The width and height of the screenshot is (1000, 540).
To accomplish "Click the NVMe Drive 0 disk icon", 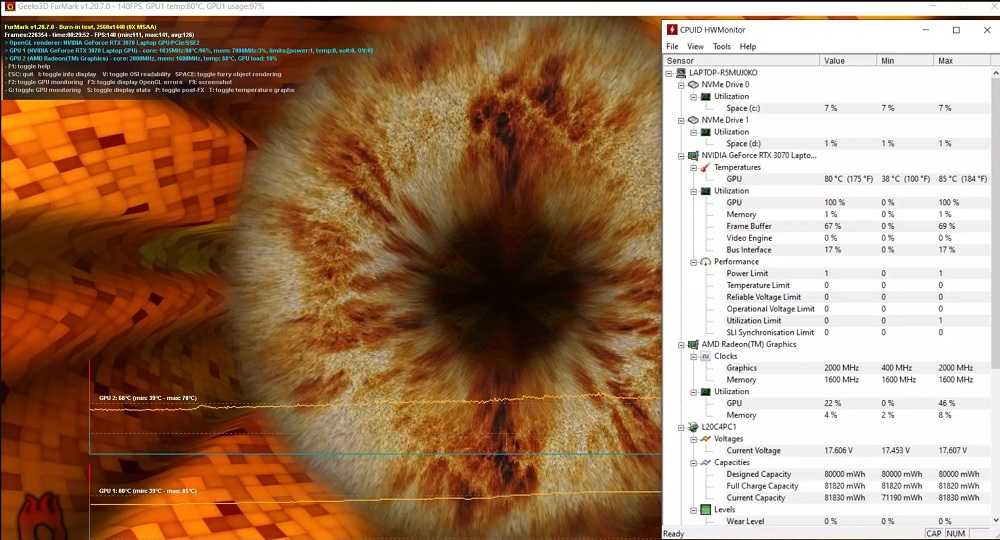I will (x=692, y=85).
